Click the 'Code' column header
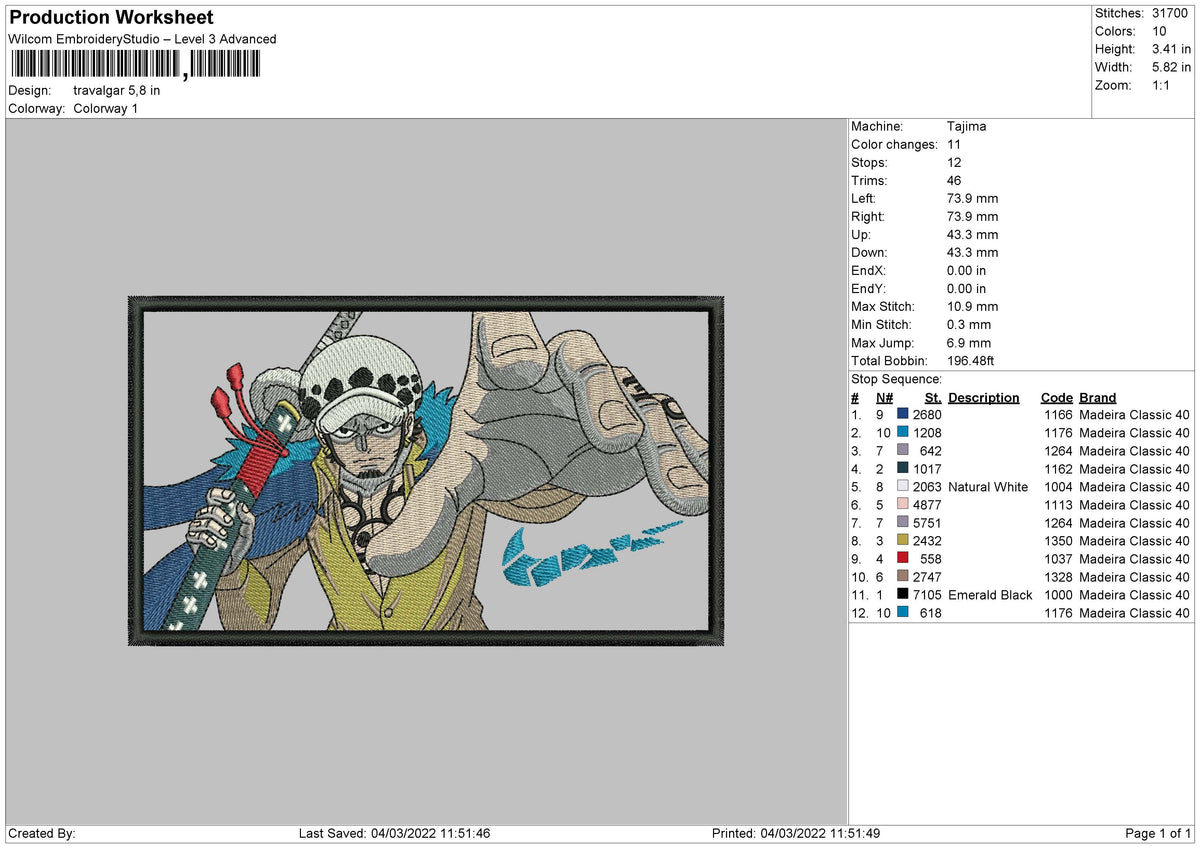This screenshot has height=848, width=1200. [x=1057, y=398]
